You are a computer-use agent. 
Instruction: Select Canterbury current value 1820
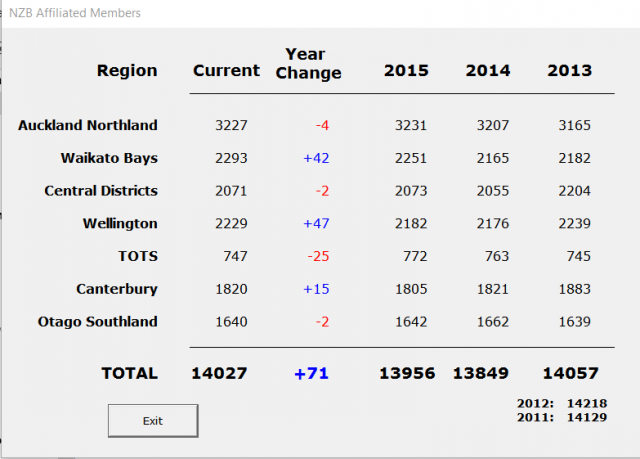point(231,289)
